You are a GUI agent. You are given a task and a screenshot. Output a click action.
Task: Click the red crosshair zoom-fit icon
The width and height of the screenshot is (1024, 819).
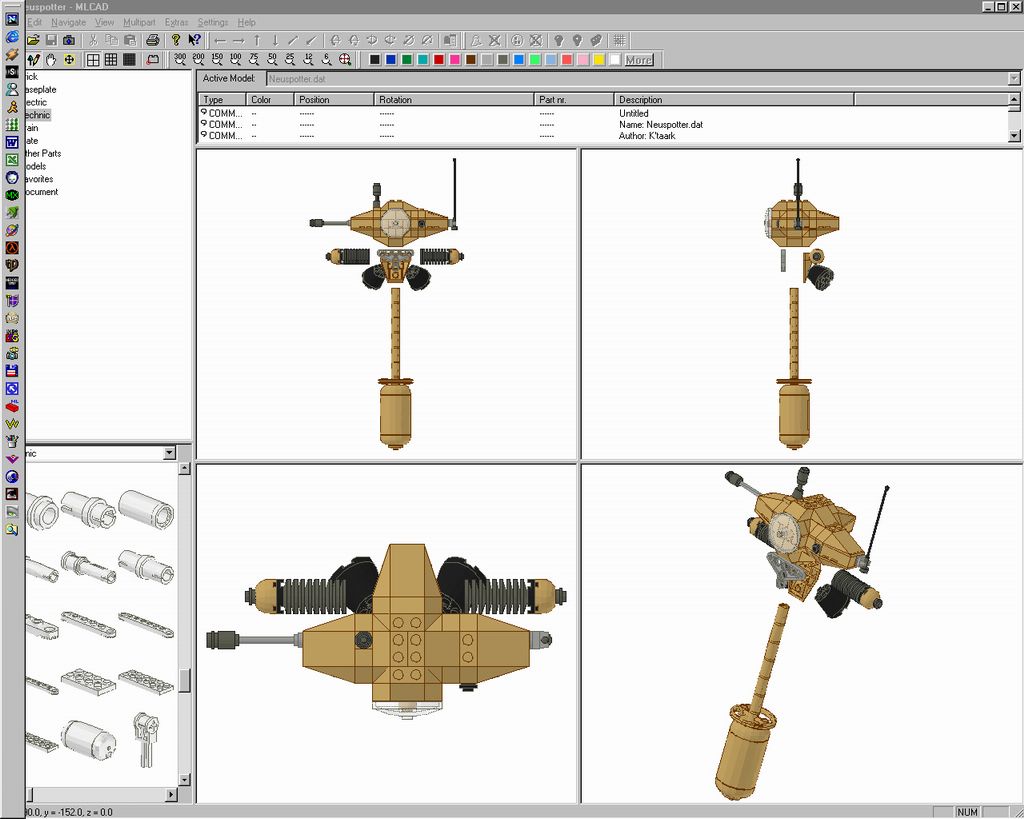[345, 60]
